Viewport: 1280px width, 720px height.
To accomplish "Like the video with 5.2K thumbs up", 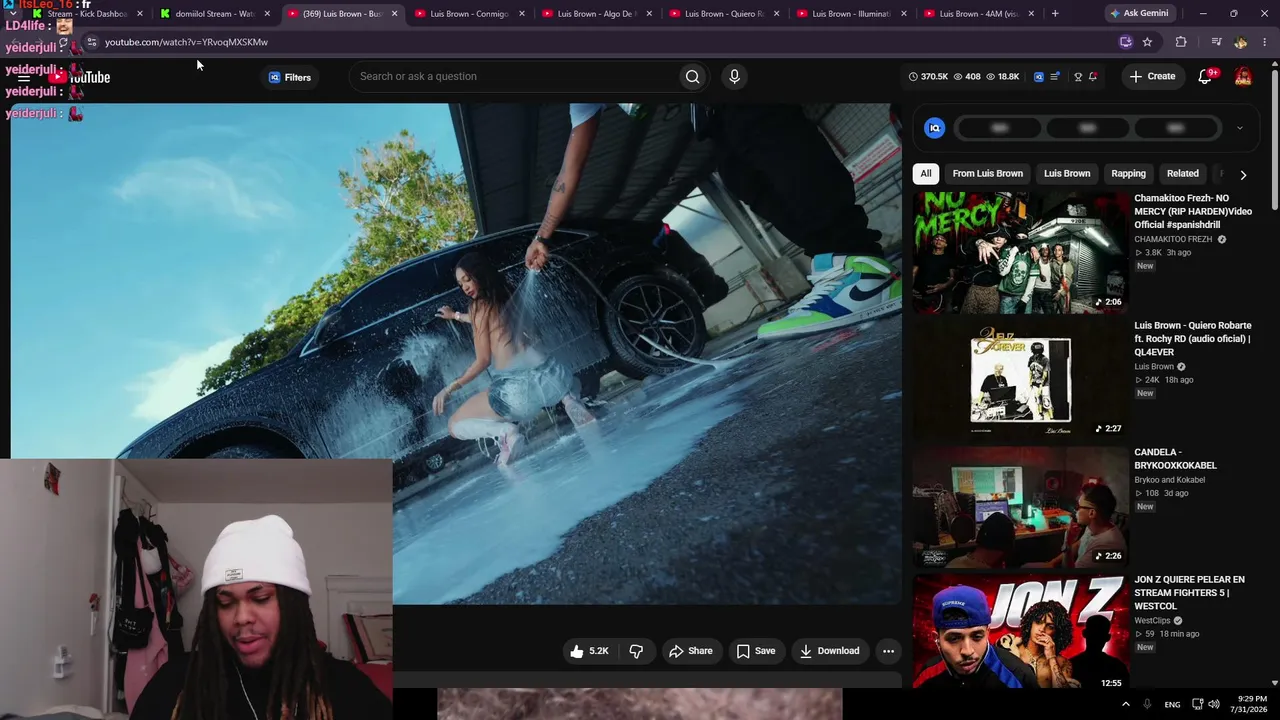I will (x=588, y=651).
